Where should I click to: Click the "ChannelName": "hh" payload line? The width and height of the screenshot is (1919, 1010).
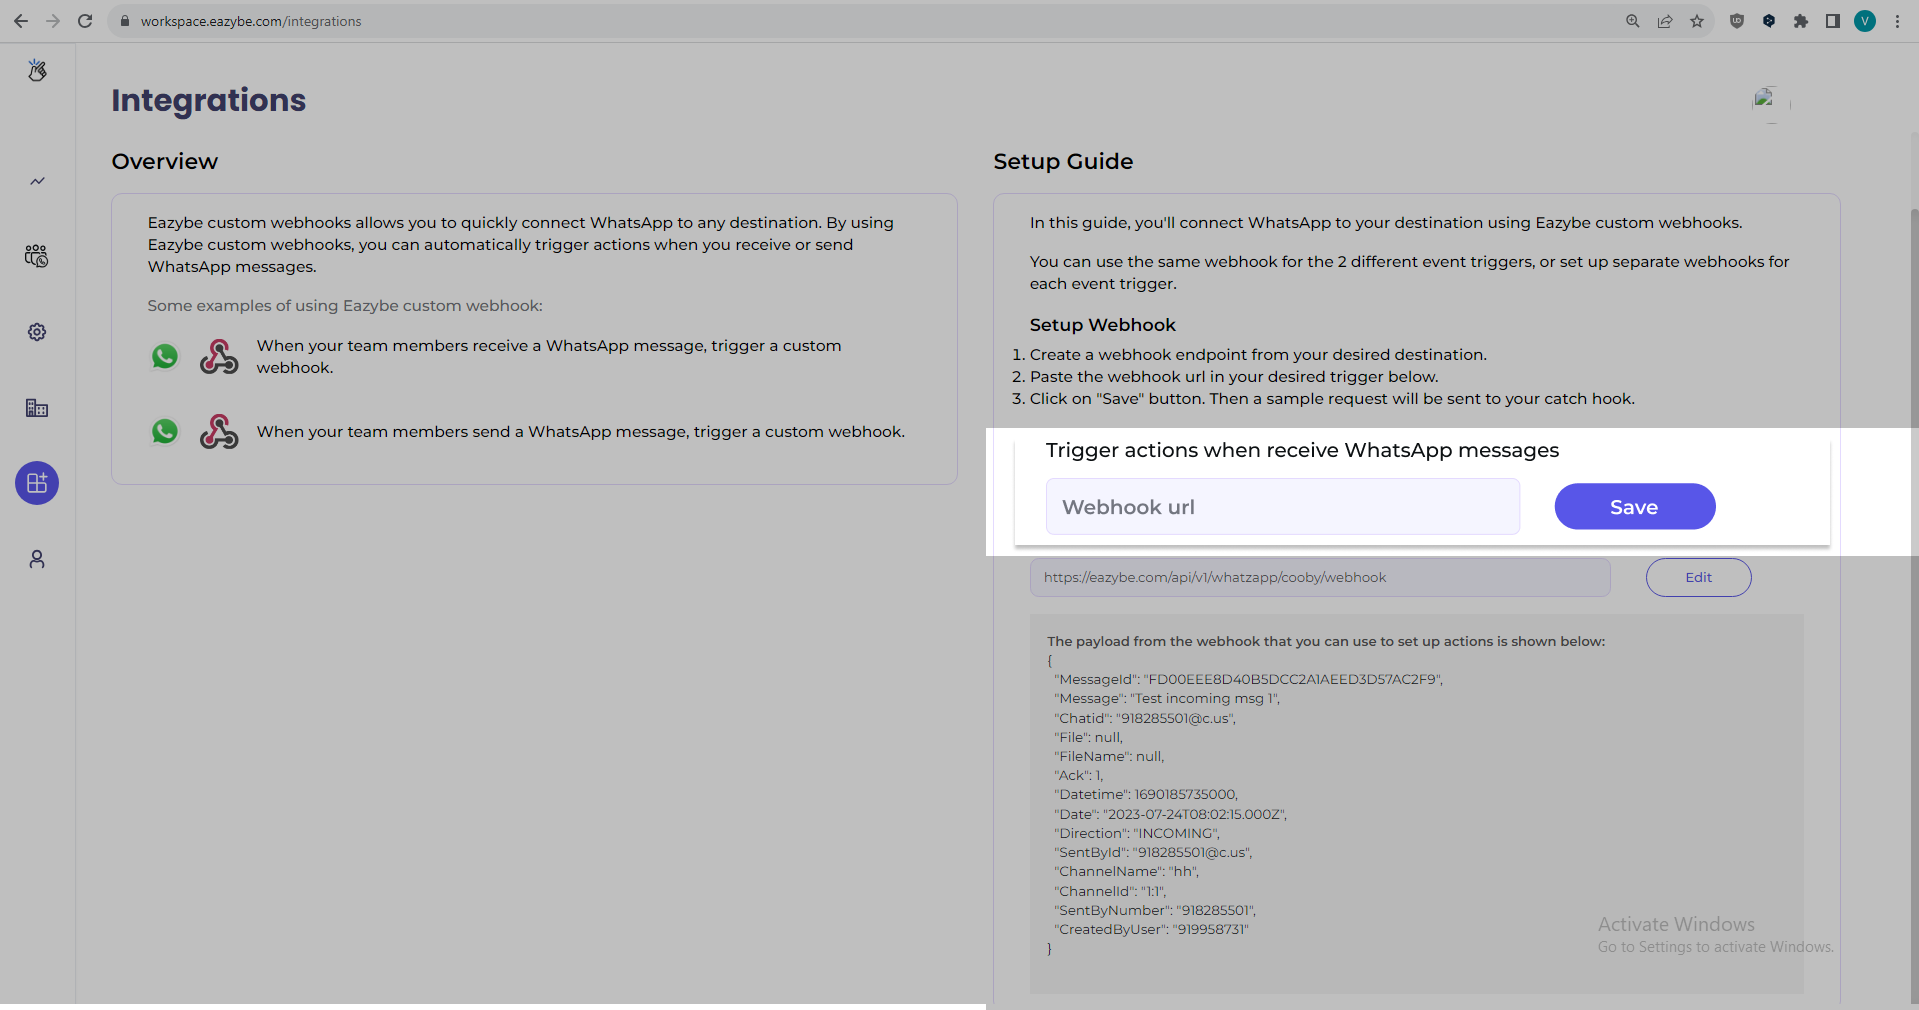[1126, 871]
